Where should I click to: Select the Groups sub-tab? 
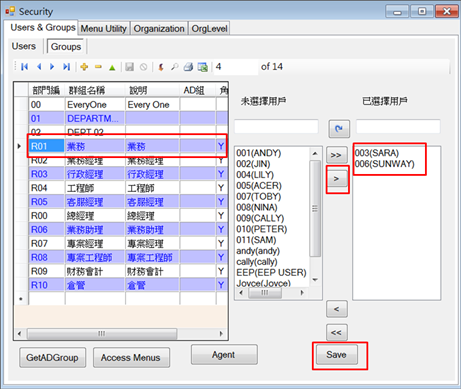click(x=66, y=47)
